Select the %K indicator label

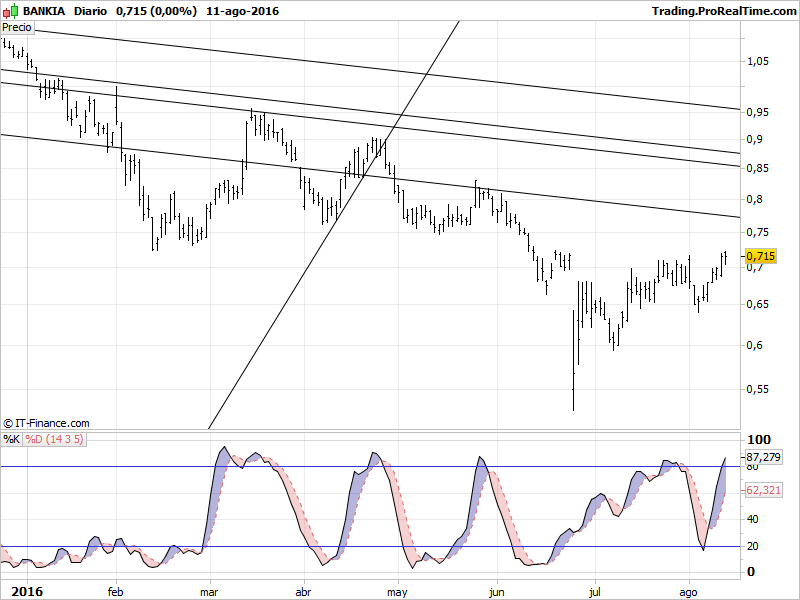(x=11, y=439)
